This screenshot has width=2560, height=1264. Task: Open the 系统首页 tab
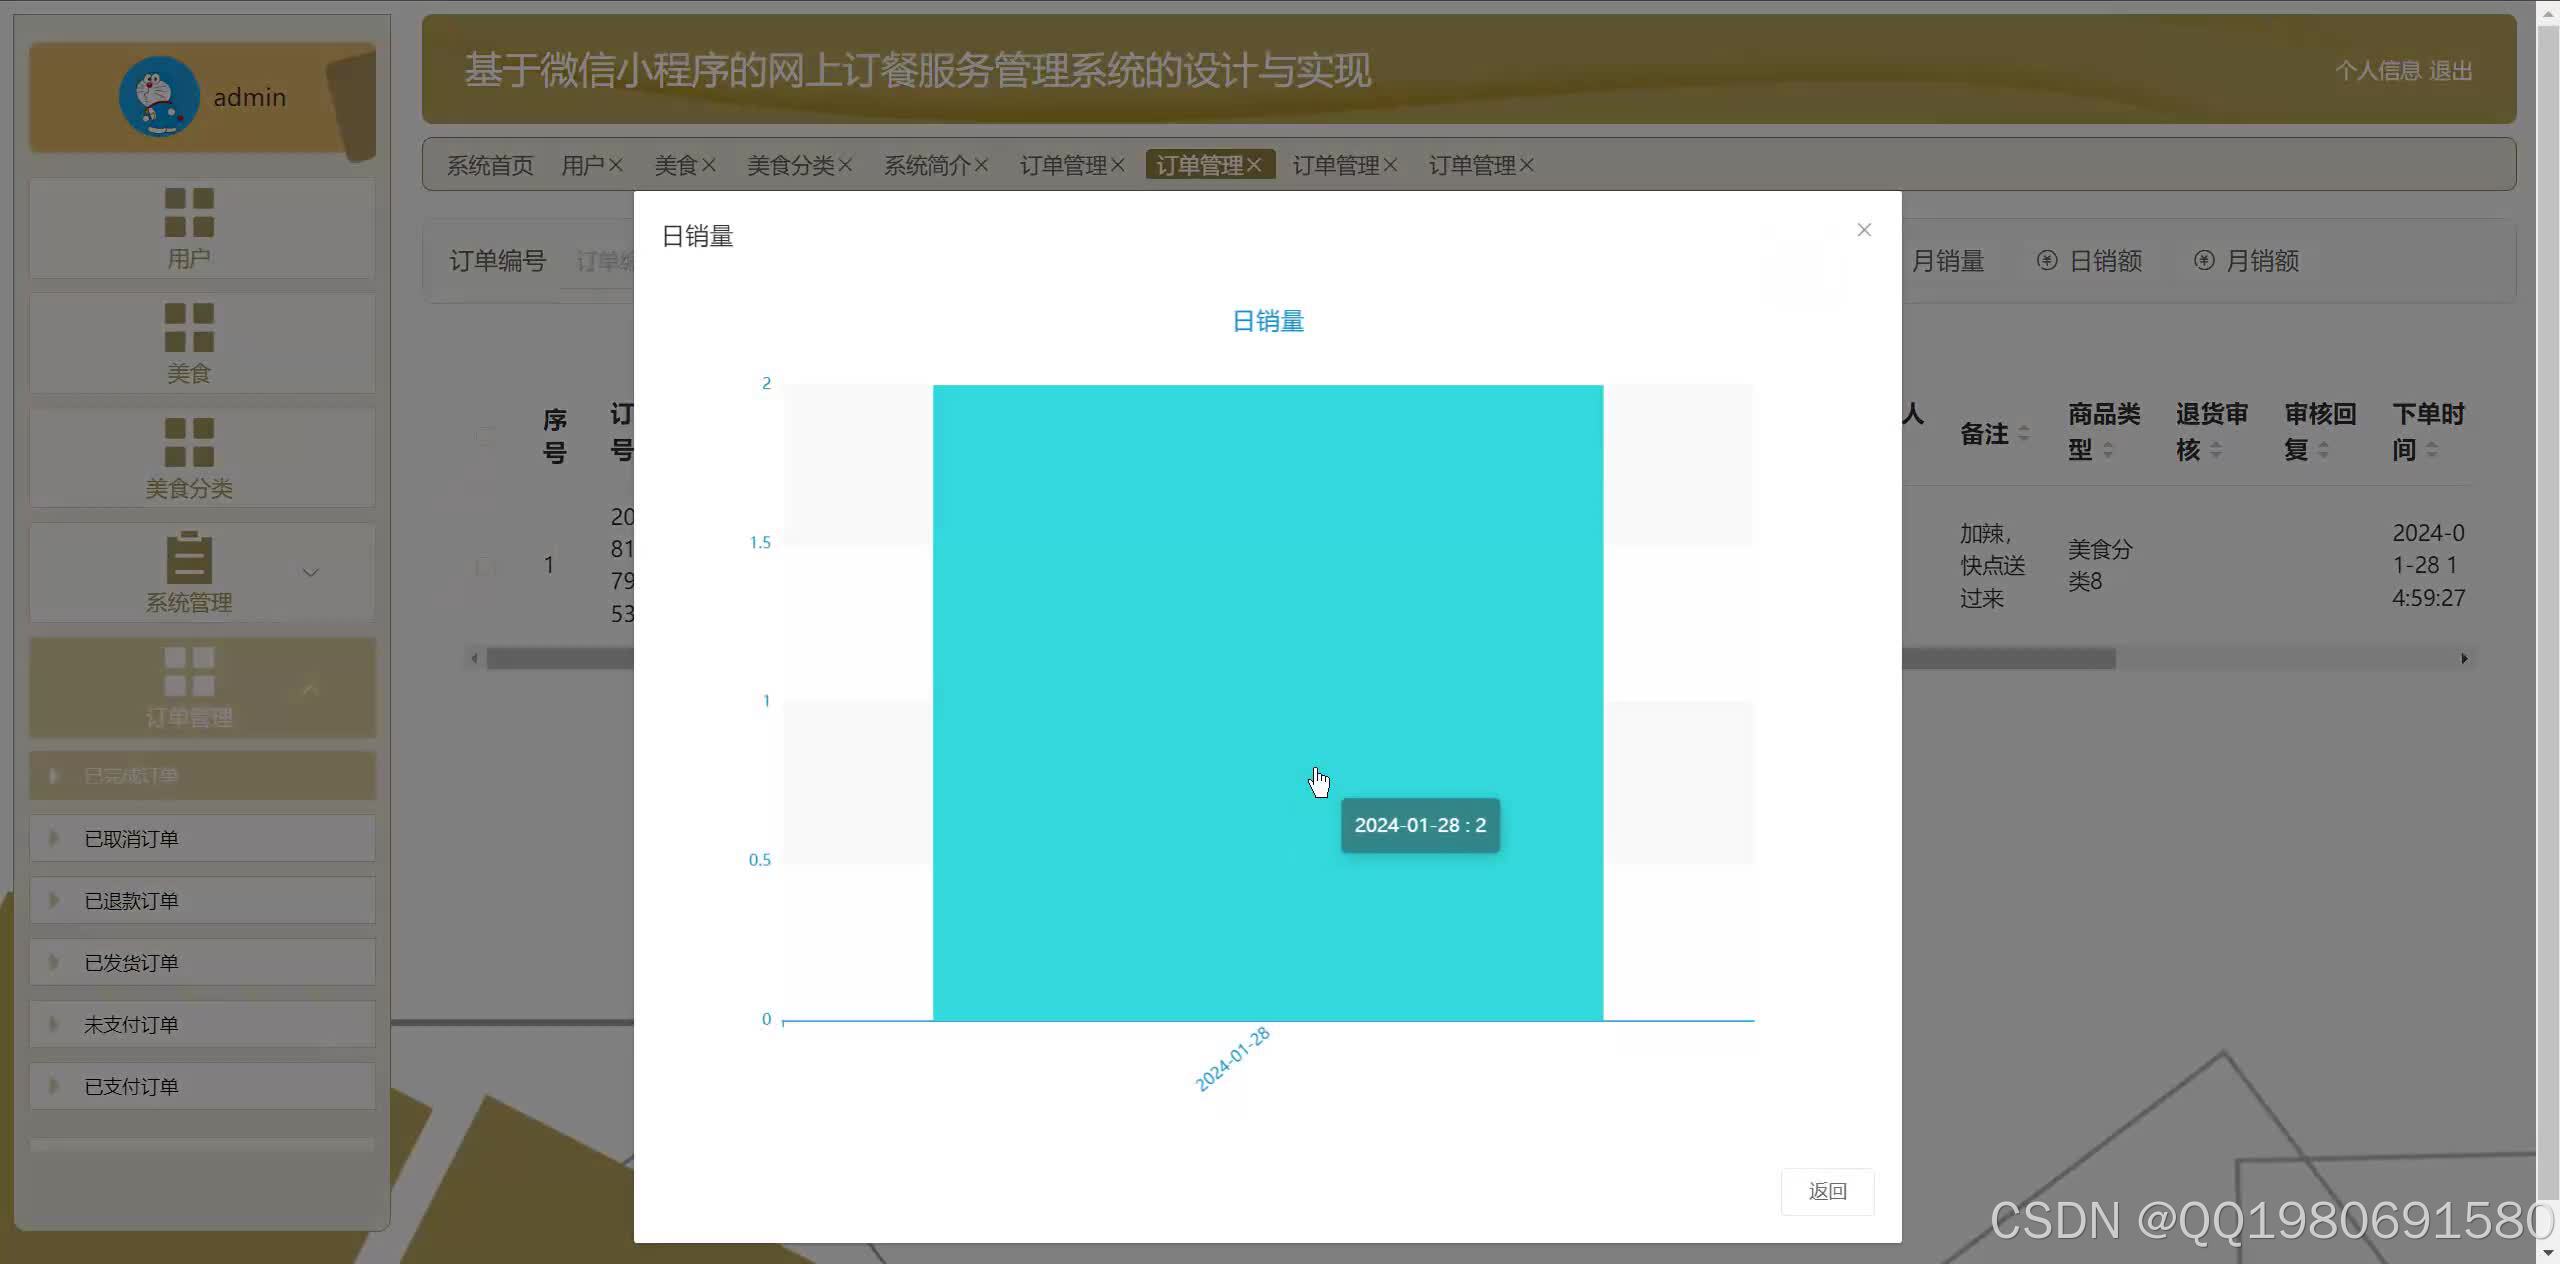[x=489, y=165]
